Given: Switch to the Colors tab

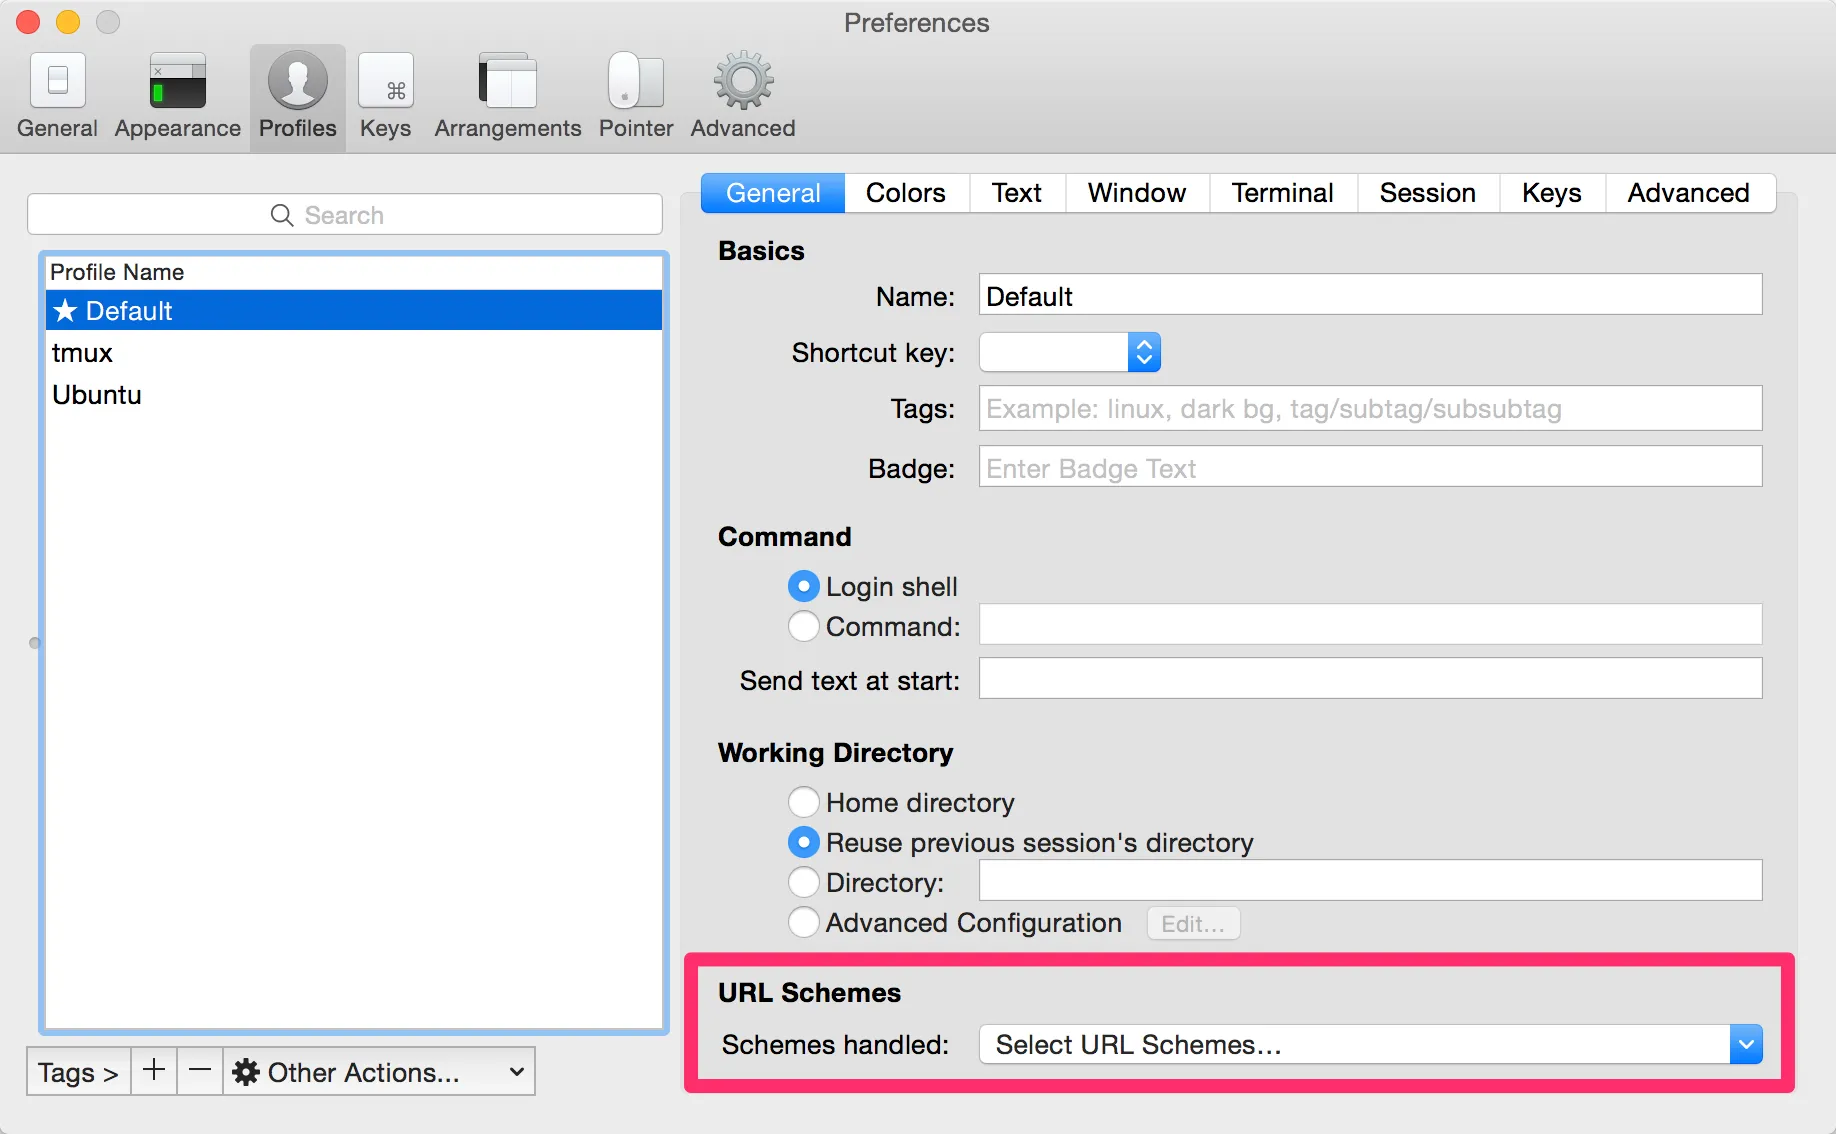Looking at the screenshot, I should [905, 192].
